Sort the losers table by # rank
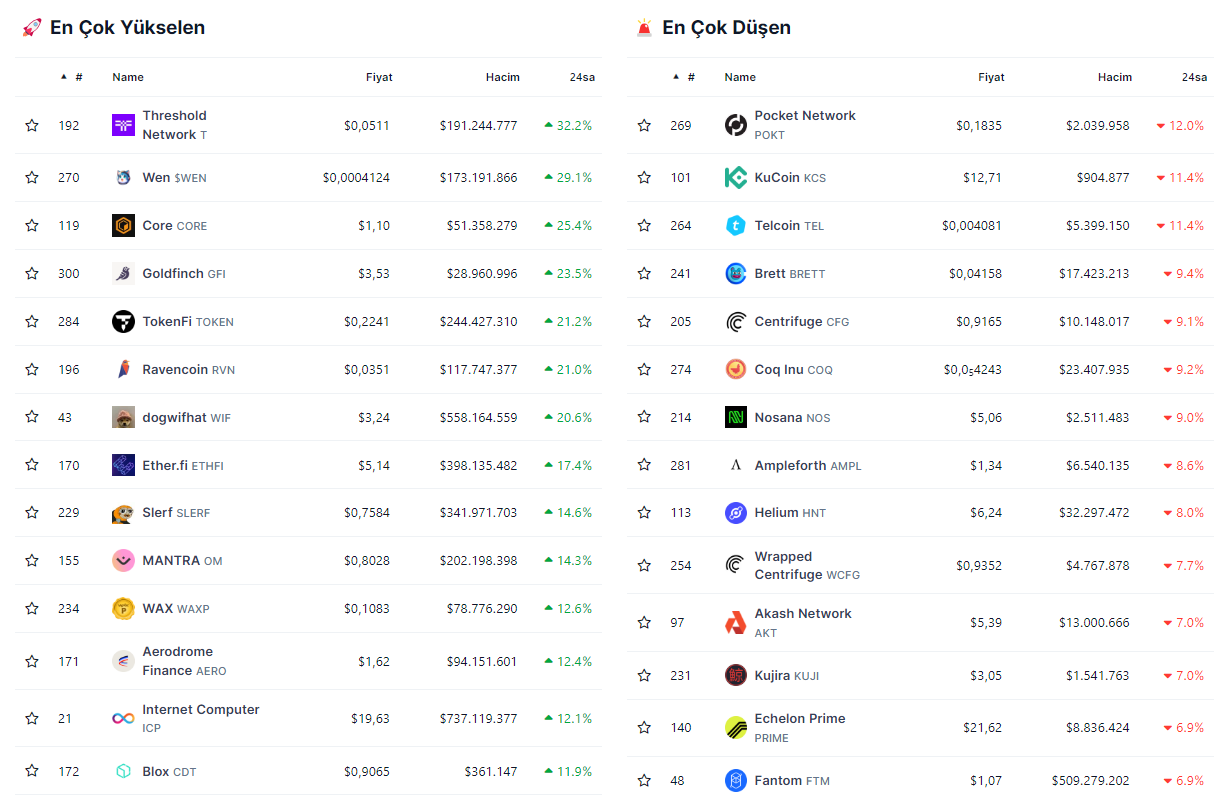 pos(689,77)
